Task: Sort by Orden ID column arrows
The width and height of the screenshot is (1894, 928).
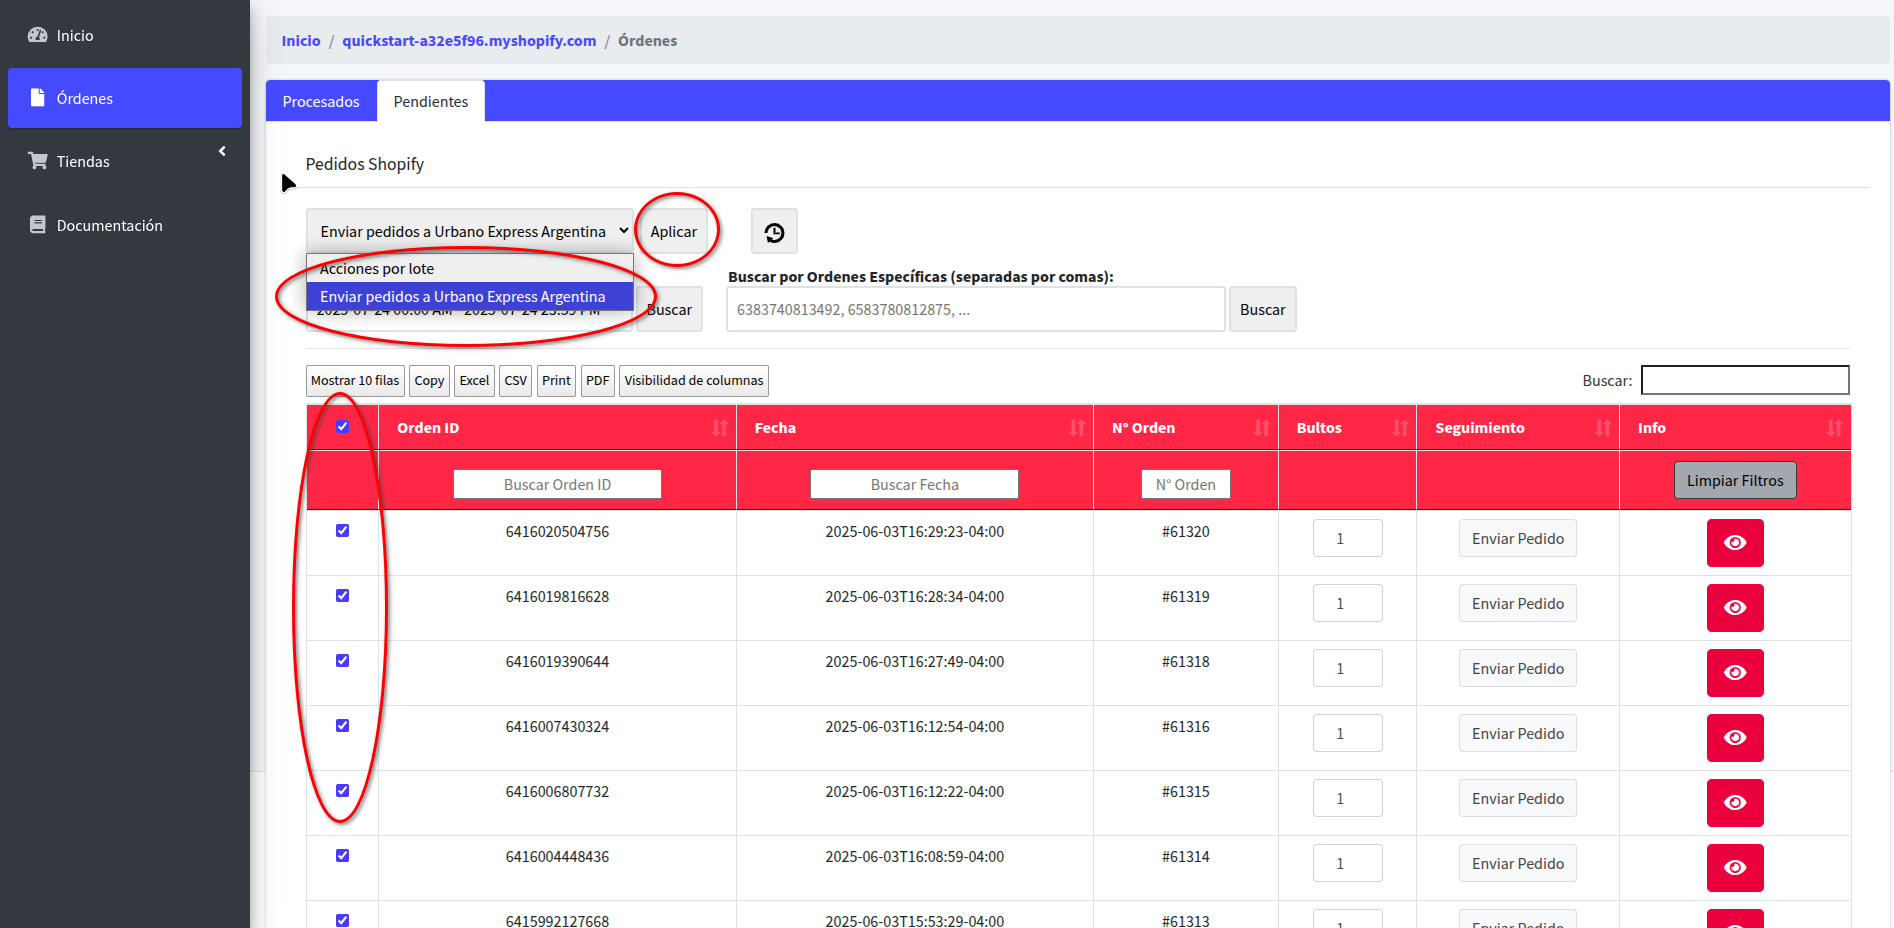Action: coord(719,428)
